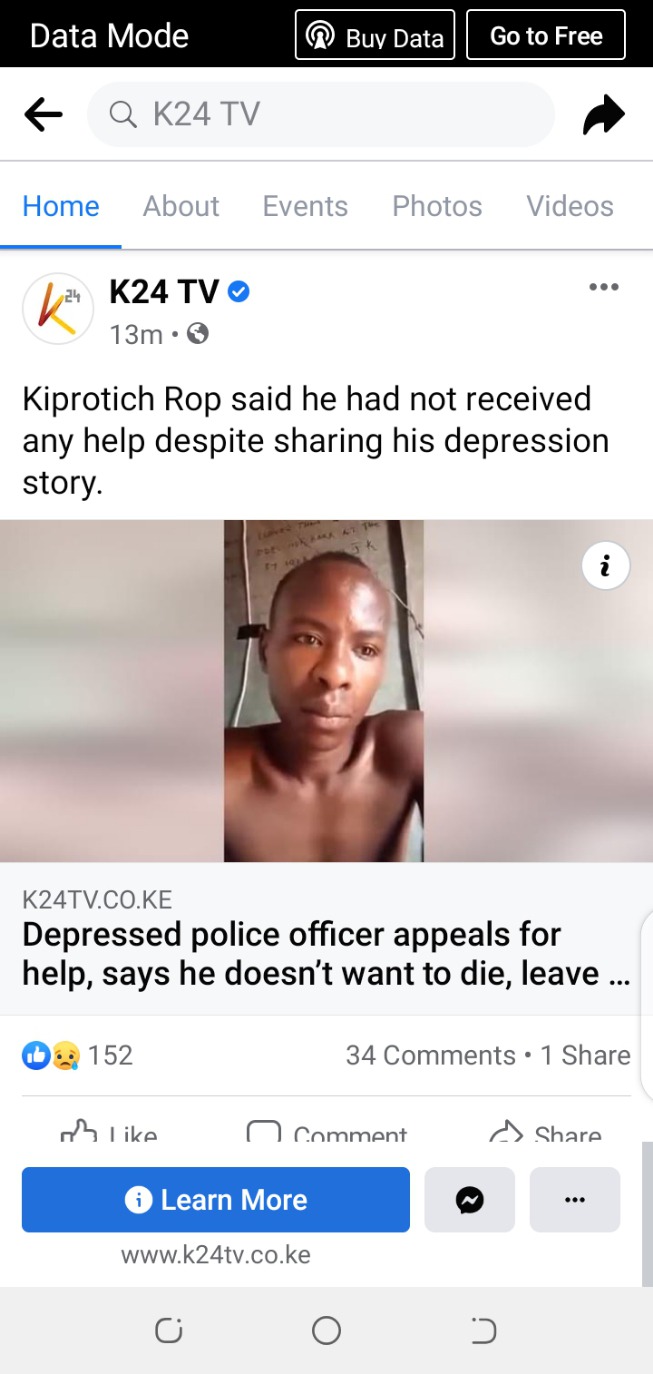Open the Events tab
Viewport: 653px width, 1374px height.
coord(305,206)
